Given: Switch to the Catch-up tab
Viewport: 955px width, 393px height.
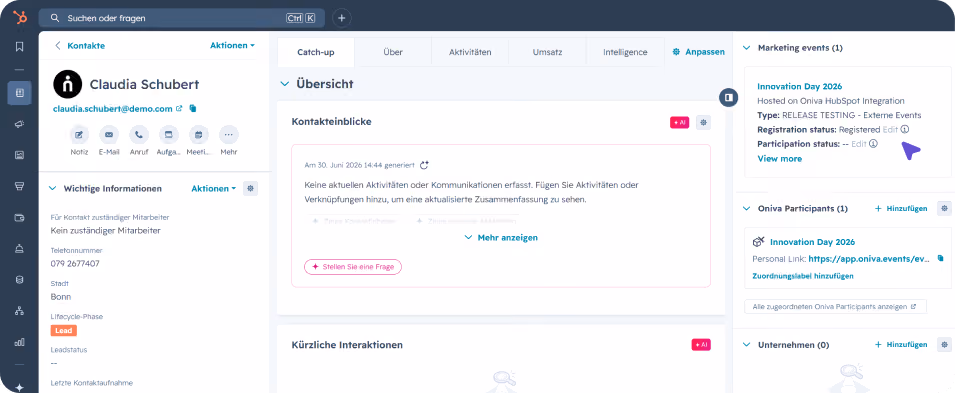Looking at the screenshot, I should tap(315, 52).
